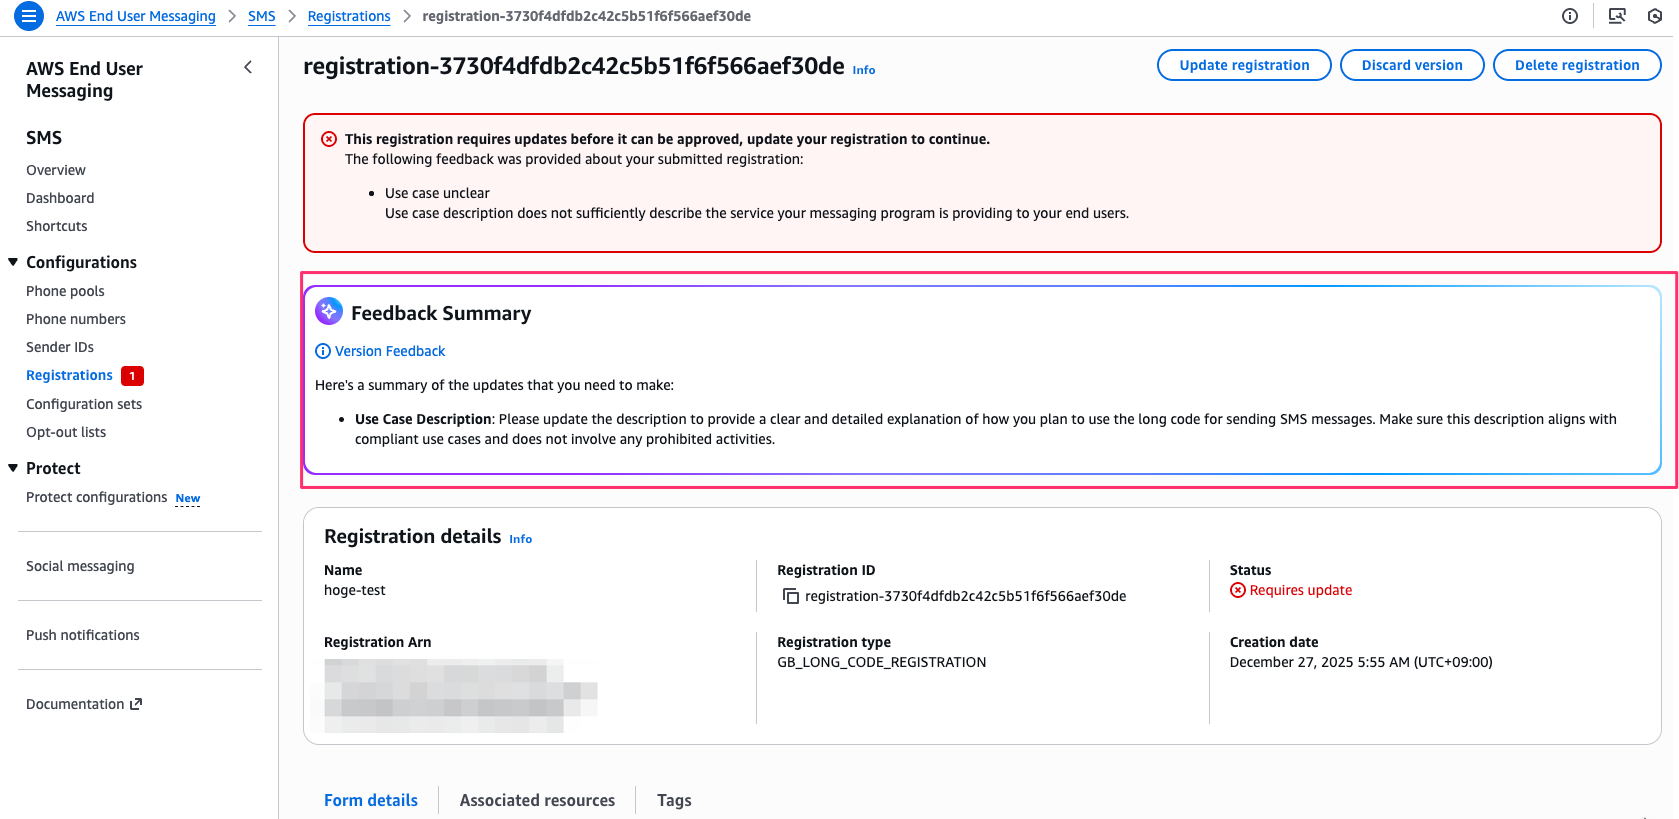This screenshot has height=819, width=1679.
Task: Click the Delete registration button
Action: tap(1576, 65)
